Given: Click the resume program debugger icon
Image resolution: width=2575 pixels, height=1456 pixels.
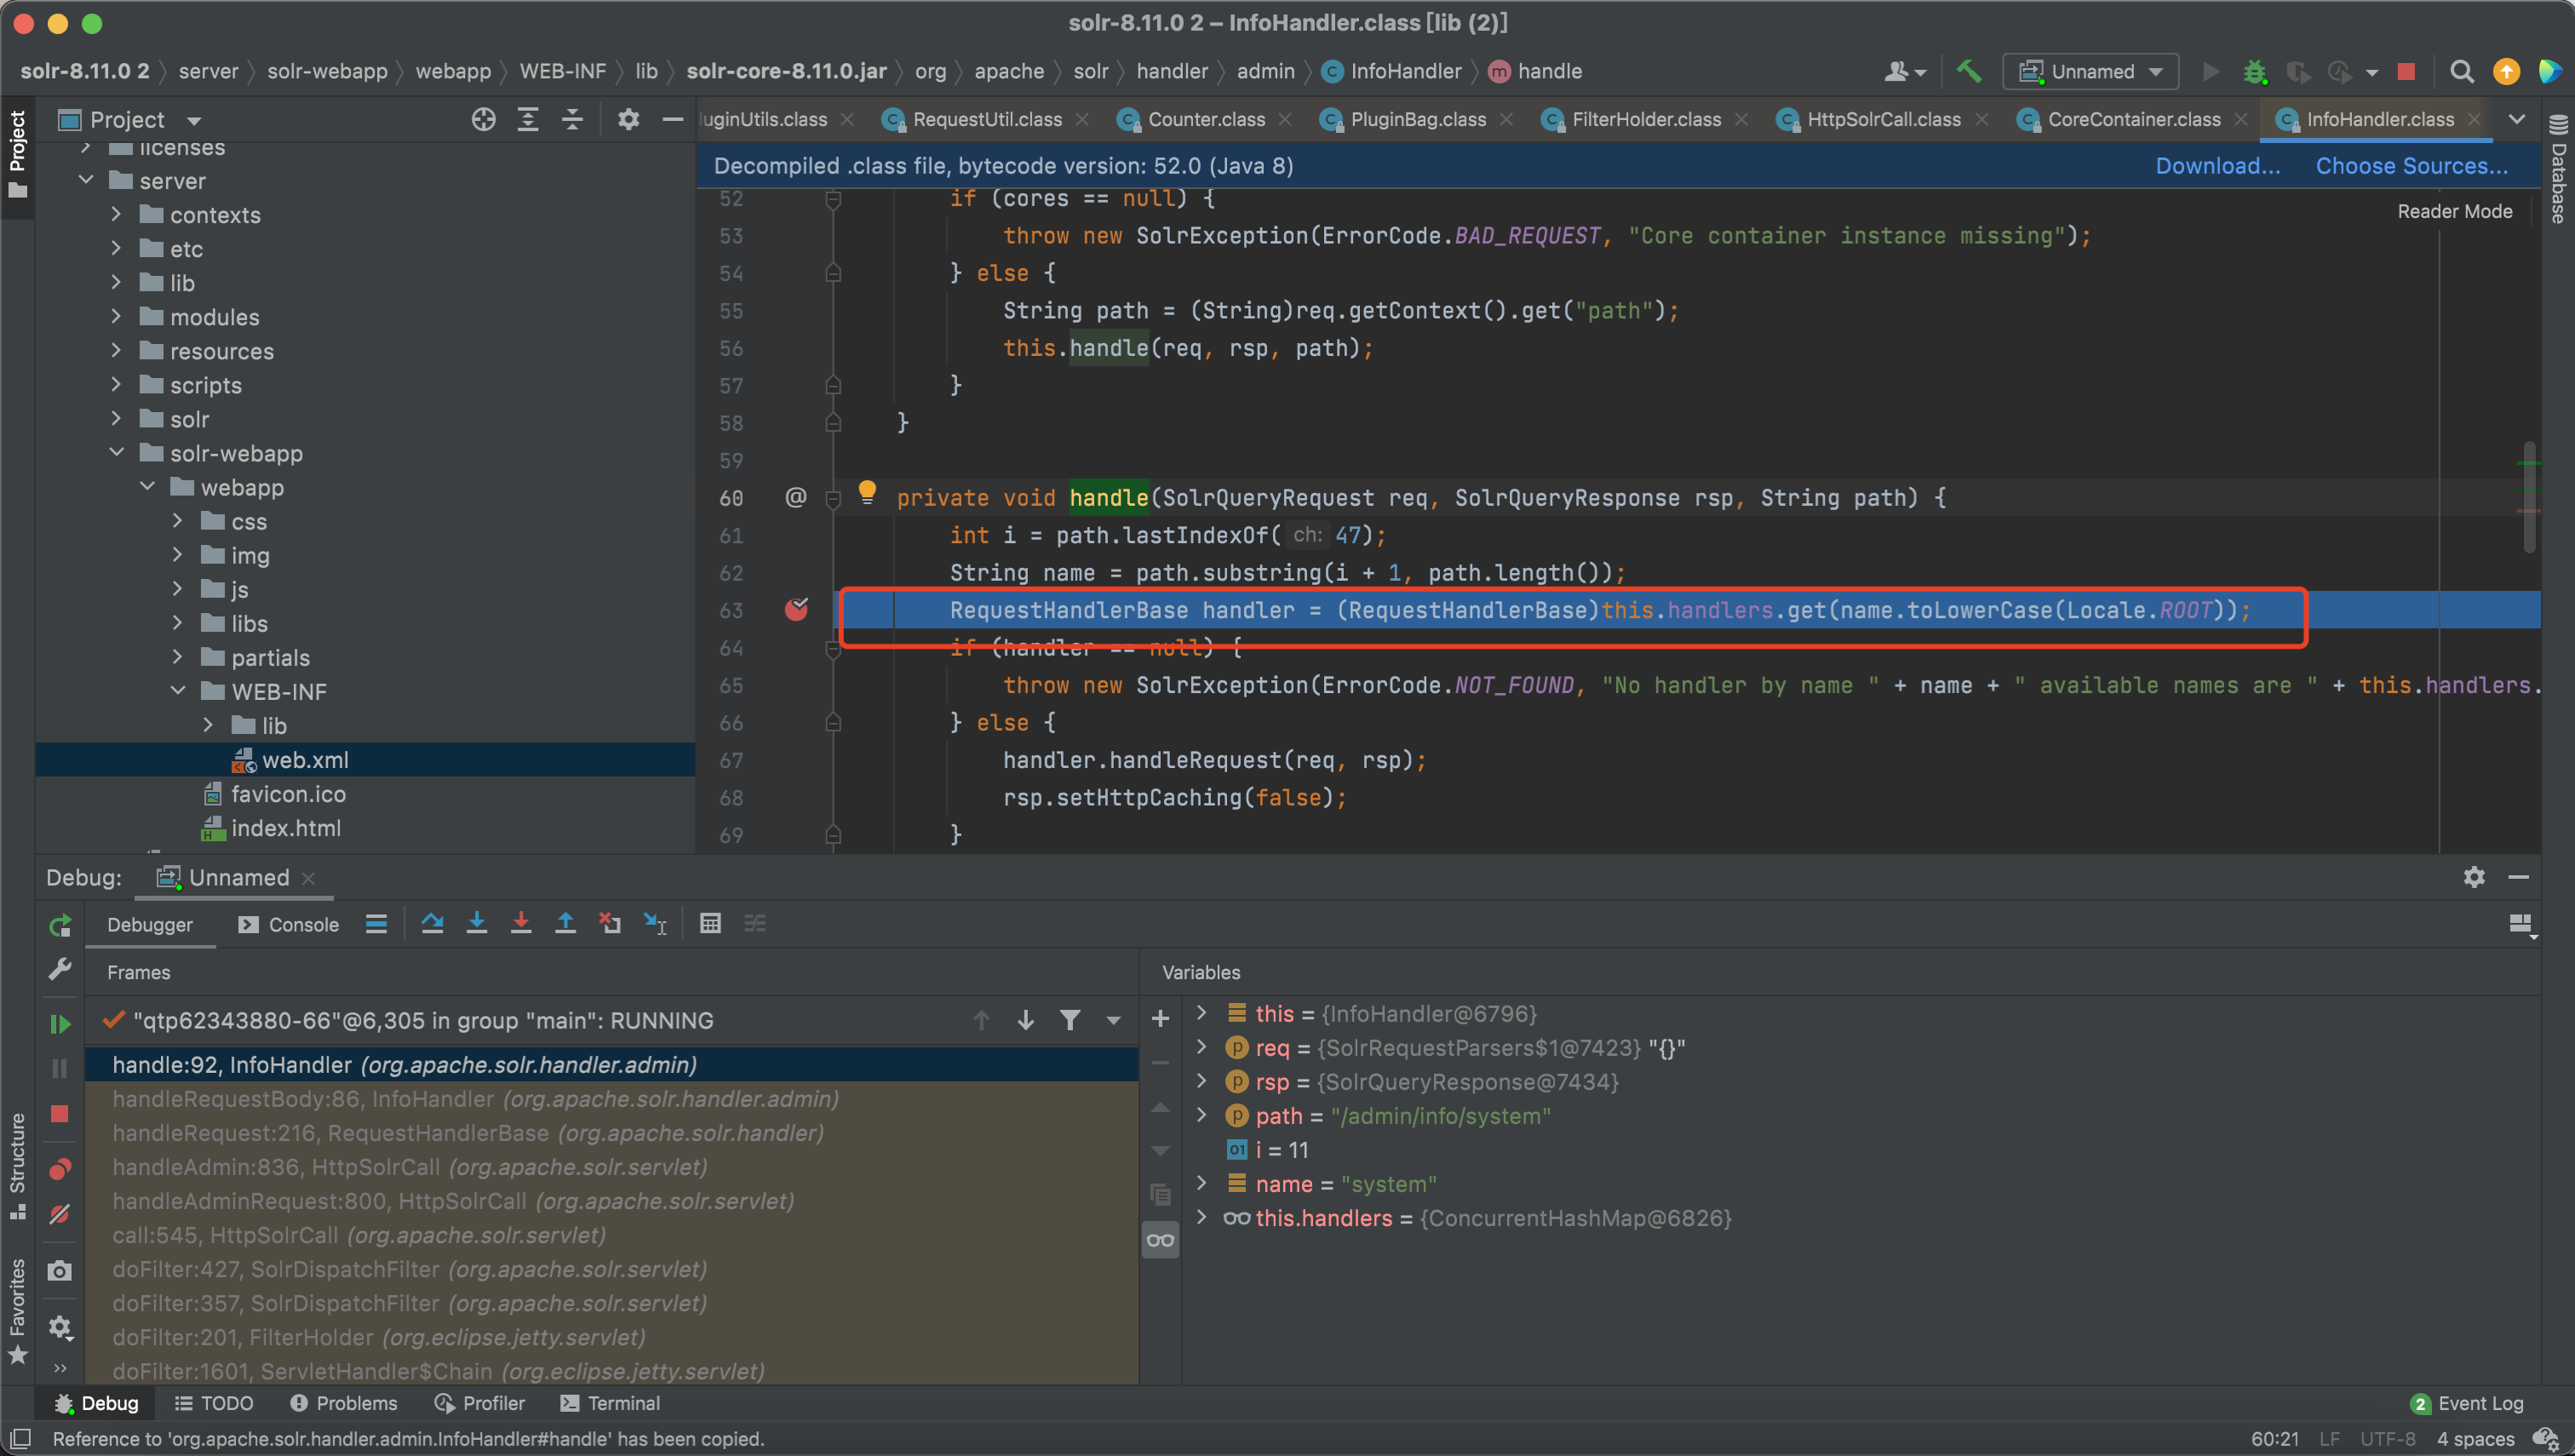Looking at the screenshot, I should 59,1019.
